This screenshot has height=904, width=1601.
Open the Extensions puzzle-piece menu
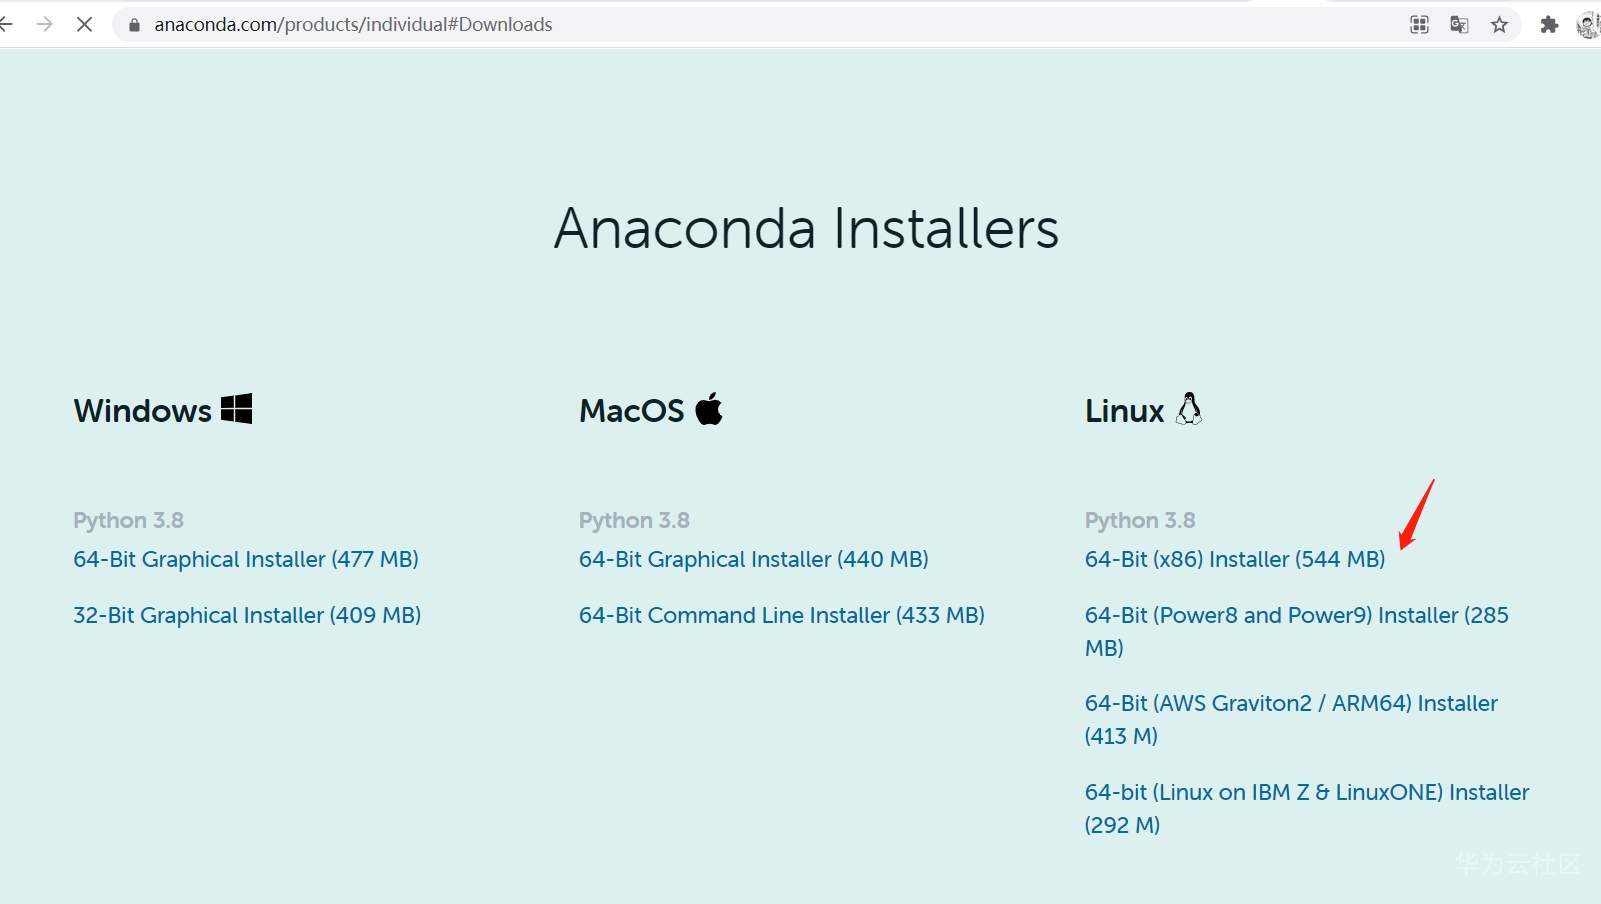1549,25
